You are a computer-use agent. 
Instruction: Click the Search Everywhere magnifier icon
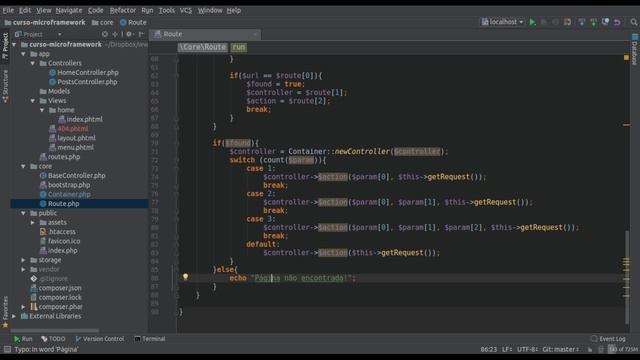633,22
